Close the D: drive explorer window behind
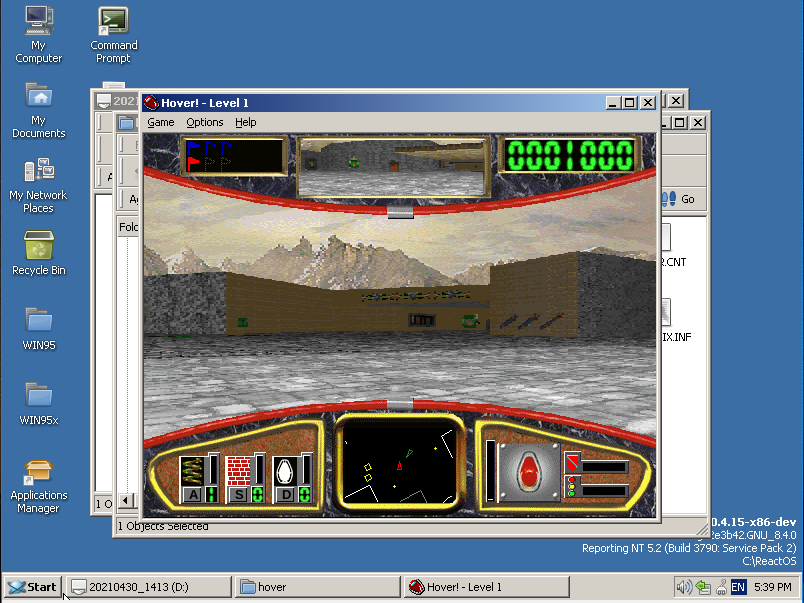This screenshot has height=603, width=804. [676, 101]
